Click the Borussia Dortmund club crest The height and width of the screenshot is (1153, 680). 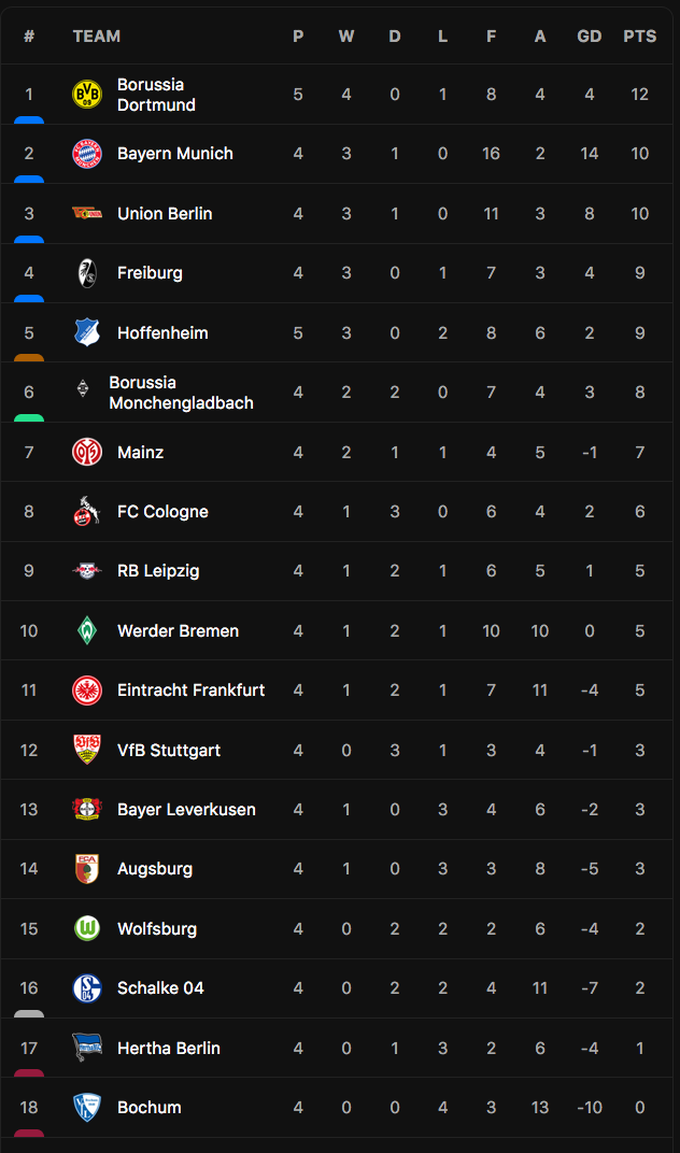pos(87,94)
